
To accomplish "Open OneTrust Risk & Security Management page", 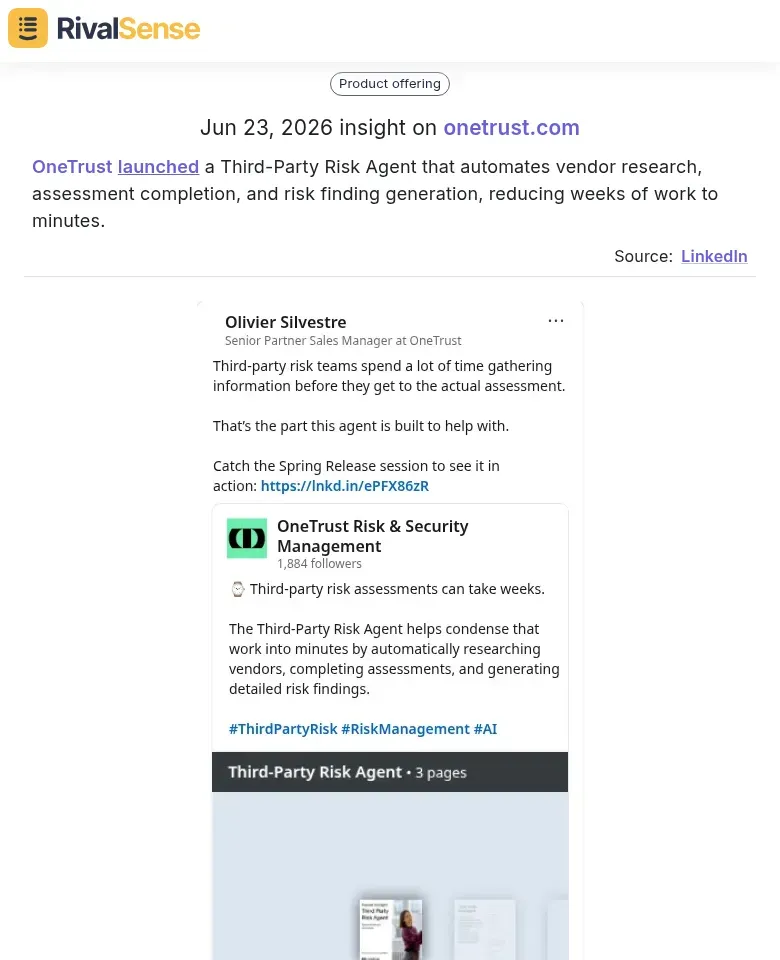I will pos(372,536).
